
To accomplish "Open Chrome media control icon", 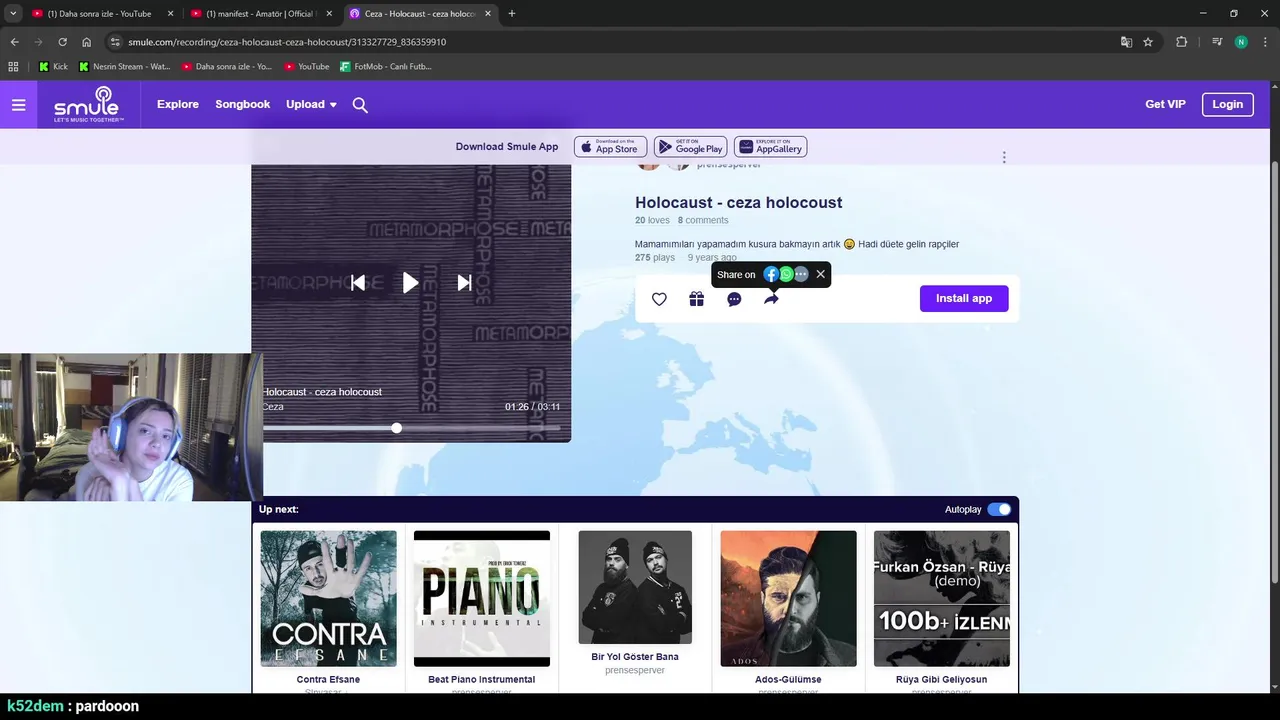I will coord(1217,42).
